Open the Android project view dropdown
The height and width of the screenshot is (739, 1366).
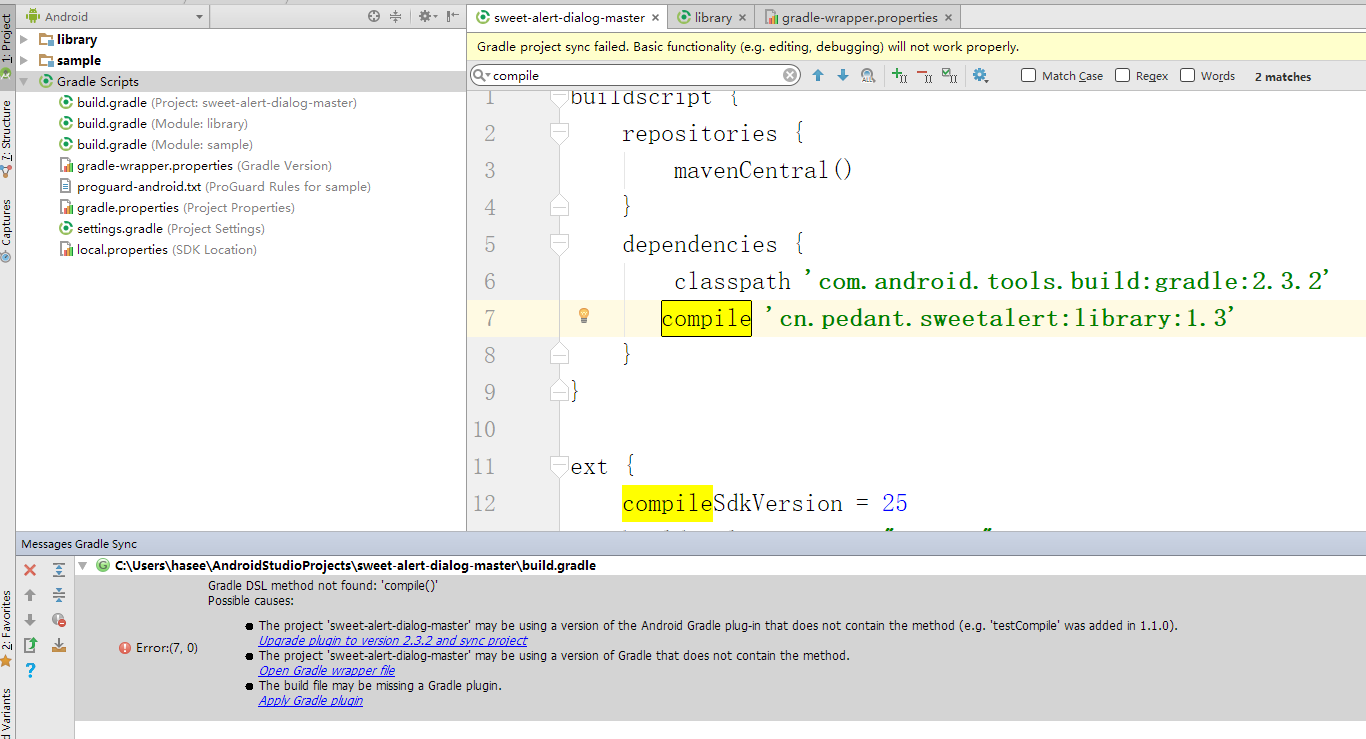(114, 16)
